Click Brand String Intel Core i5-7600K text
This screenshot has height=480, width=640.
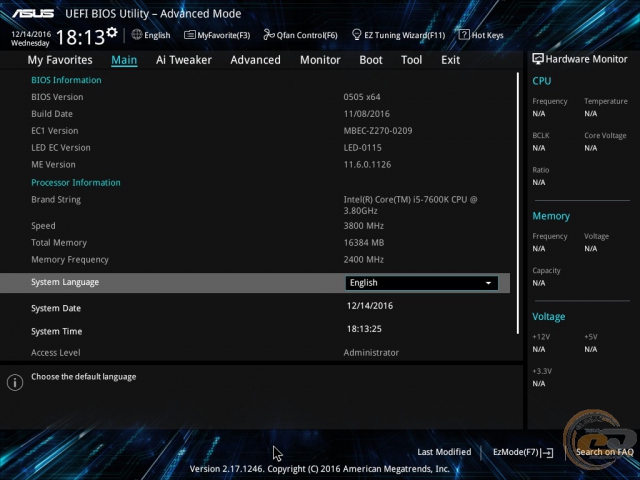(410, 205)
